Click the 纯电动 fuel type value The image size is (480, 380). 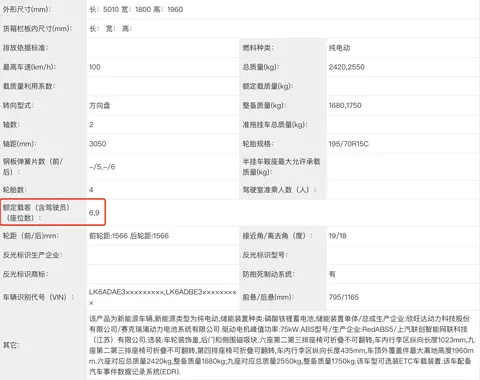click(x=339, y=48)
